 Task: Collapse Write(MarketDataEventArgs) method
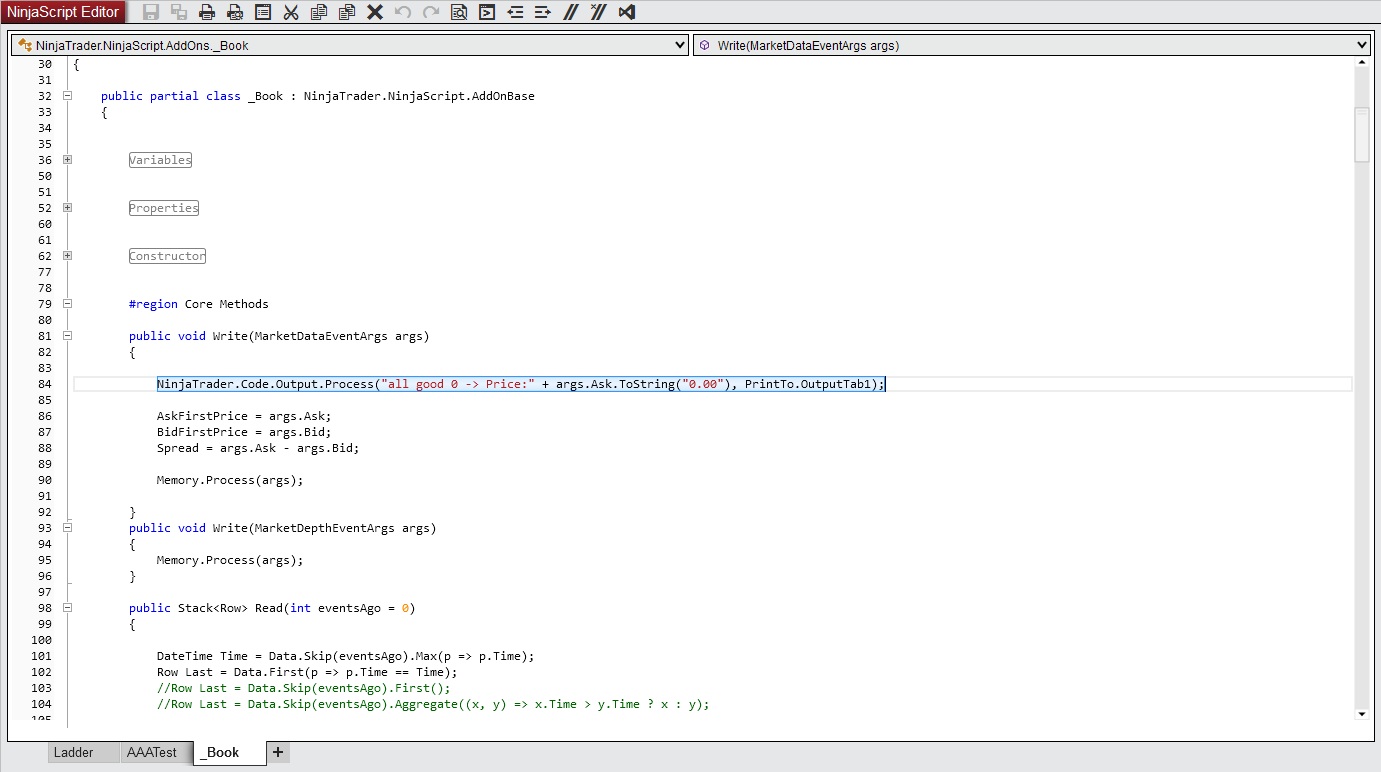(68, 336)
